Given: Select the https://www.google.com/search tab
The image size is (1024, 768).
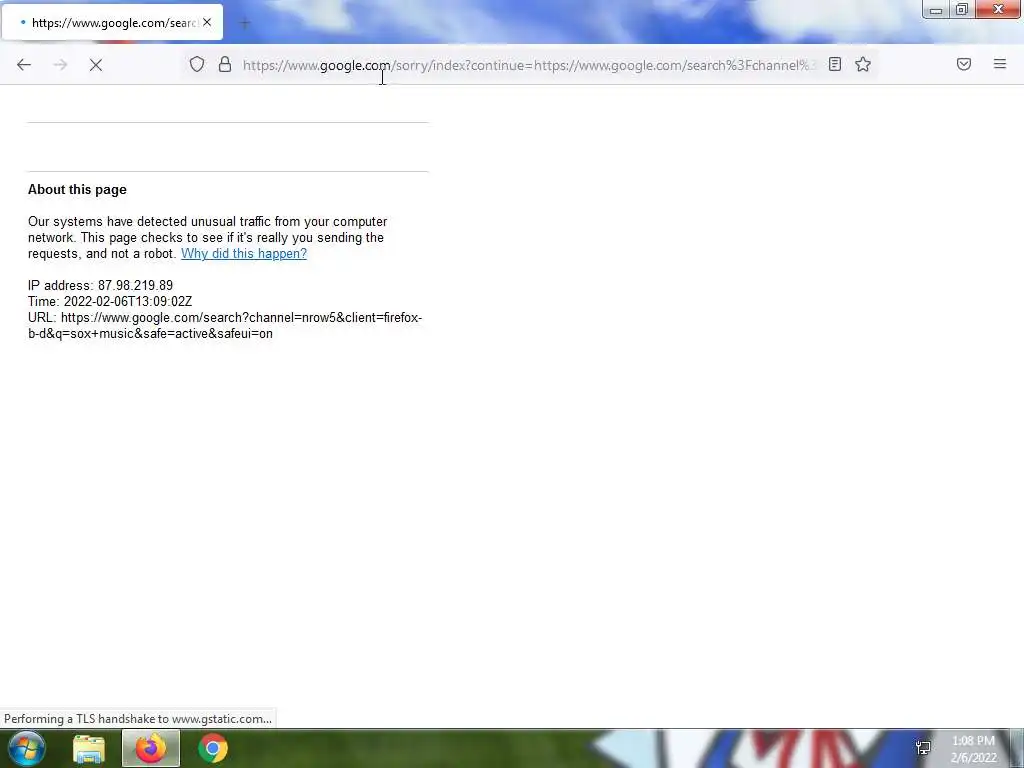Looking at the screenshot, I should pos(112,22).
